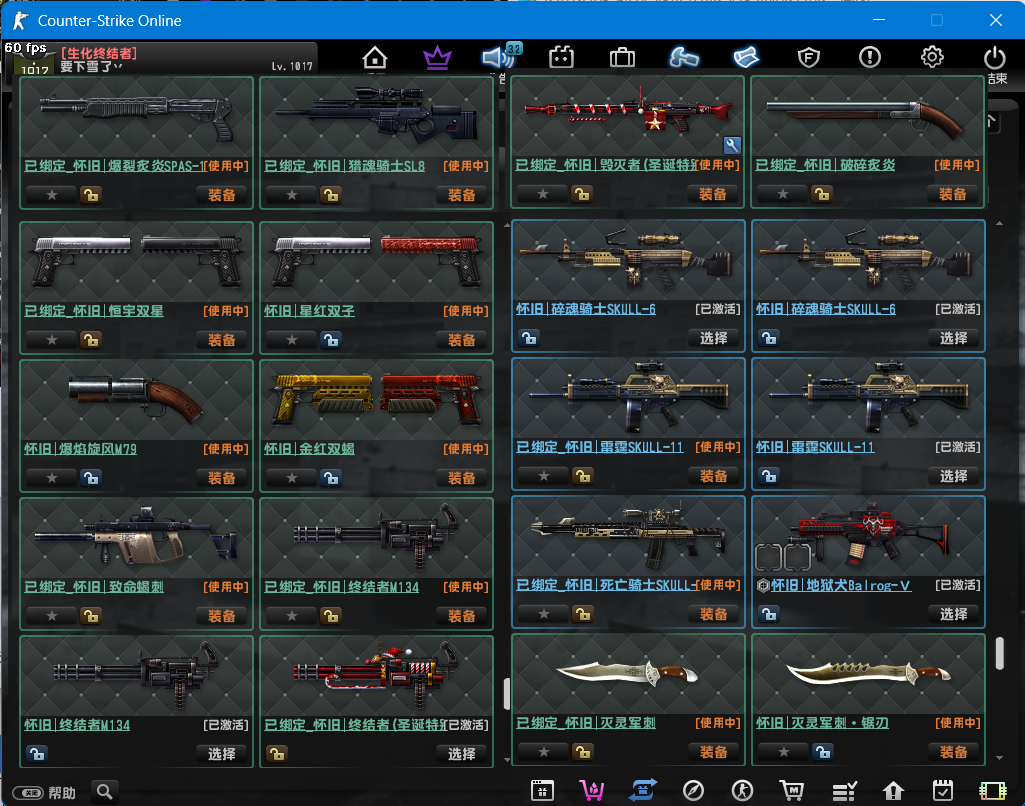Click the power icon to end game
The image size is (1025, 806).
point(994,58)
